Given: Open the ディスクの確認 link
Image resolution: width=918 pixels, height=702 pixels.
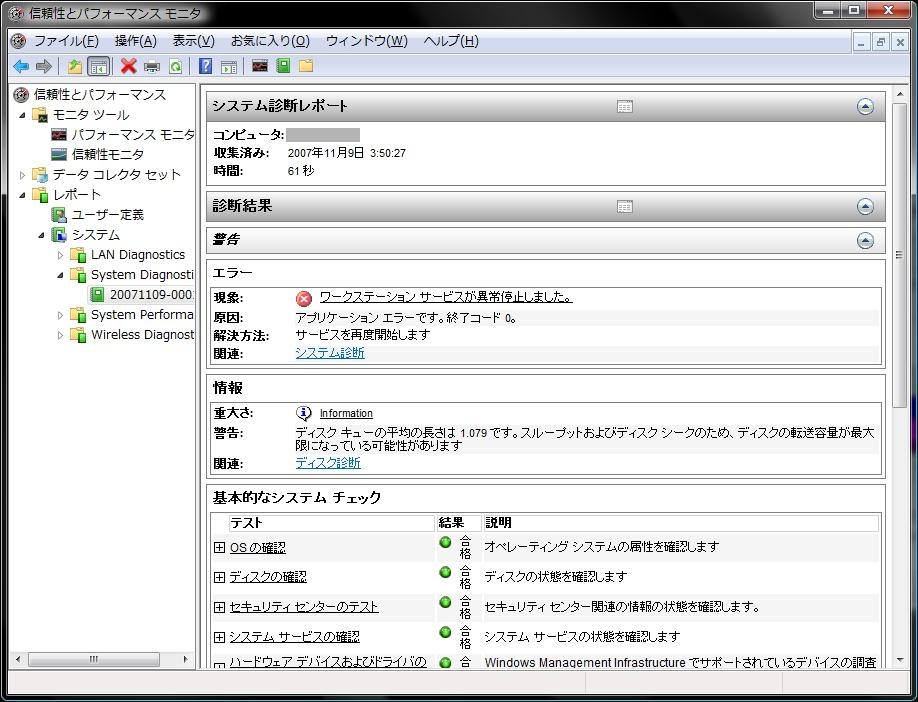Looking at the screenshot, I should coord(268,577).
